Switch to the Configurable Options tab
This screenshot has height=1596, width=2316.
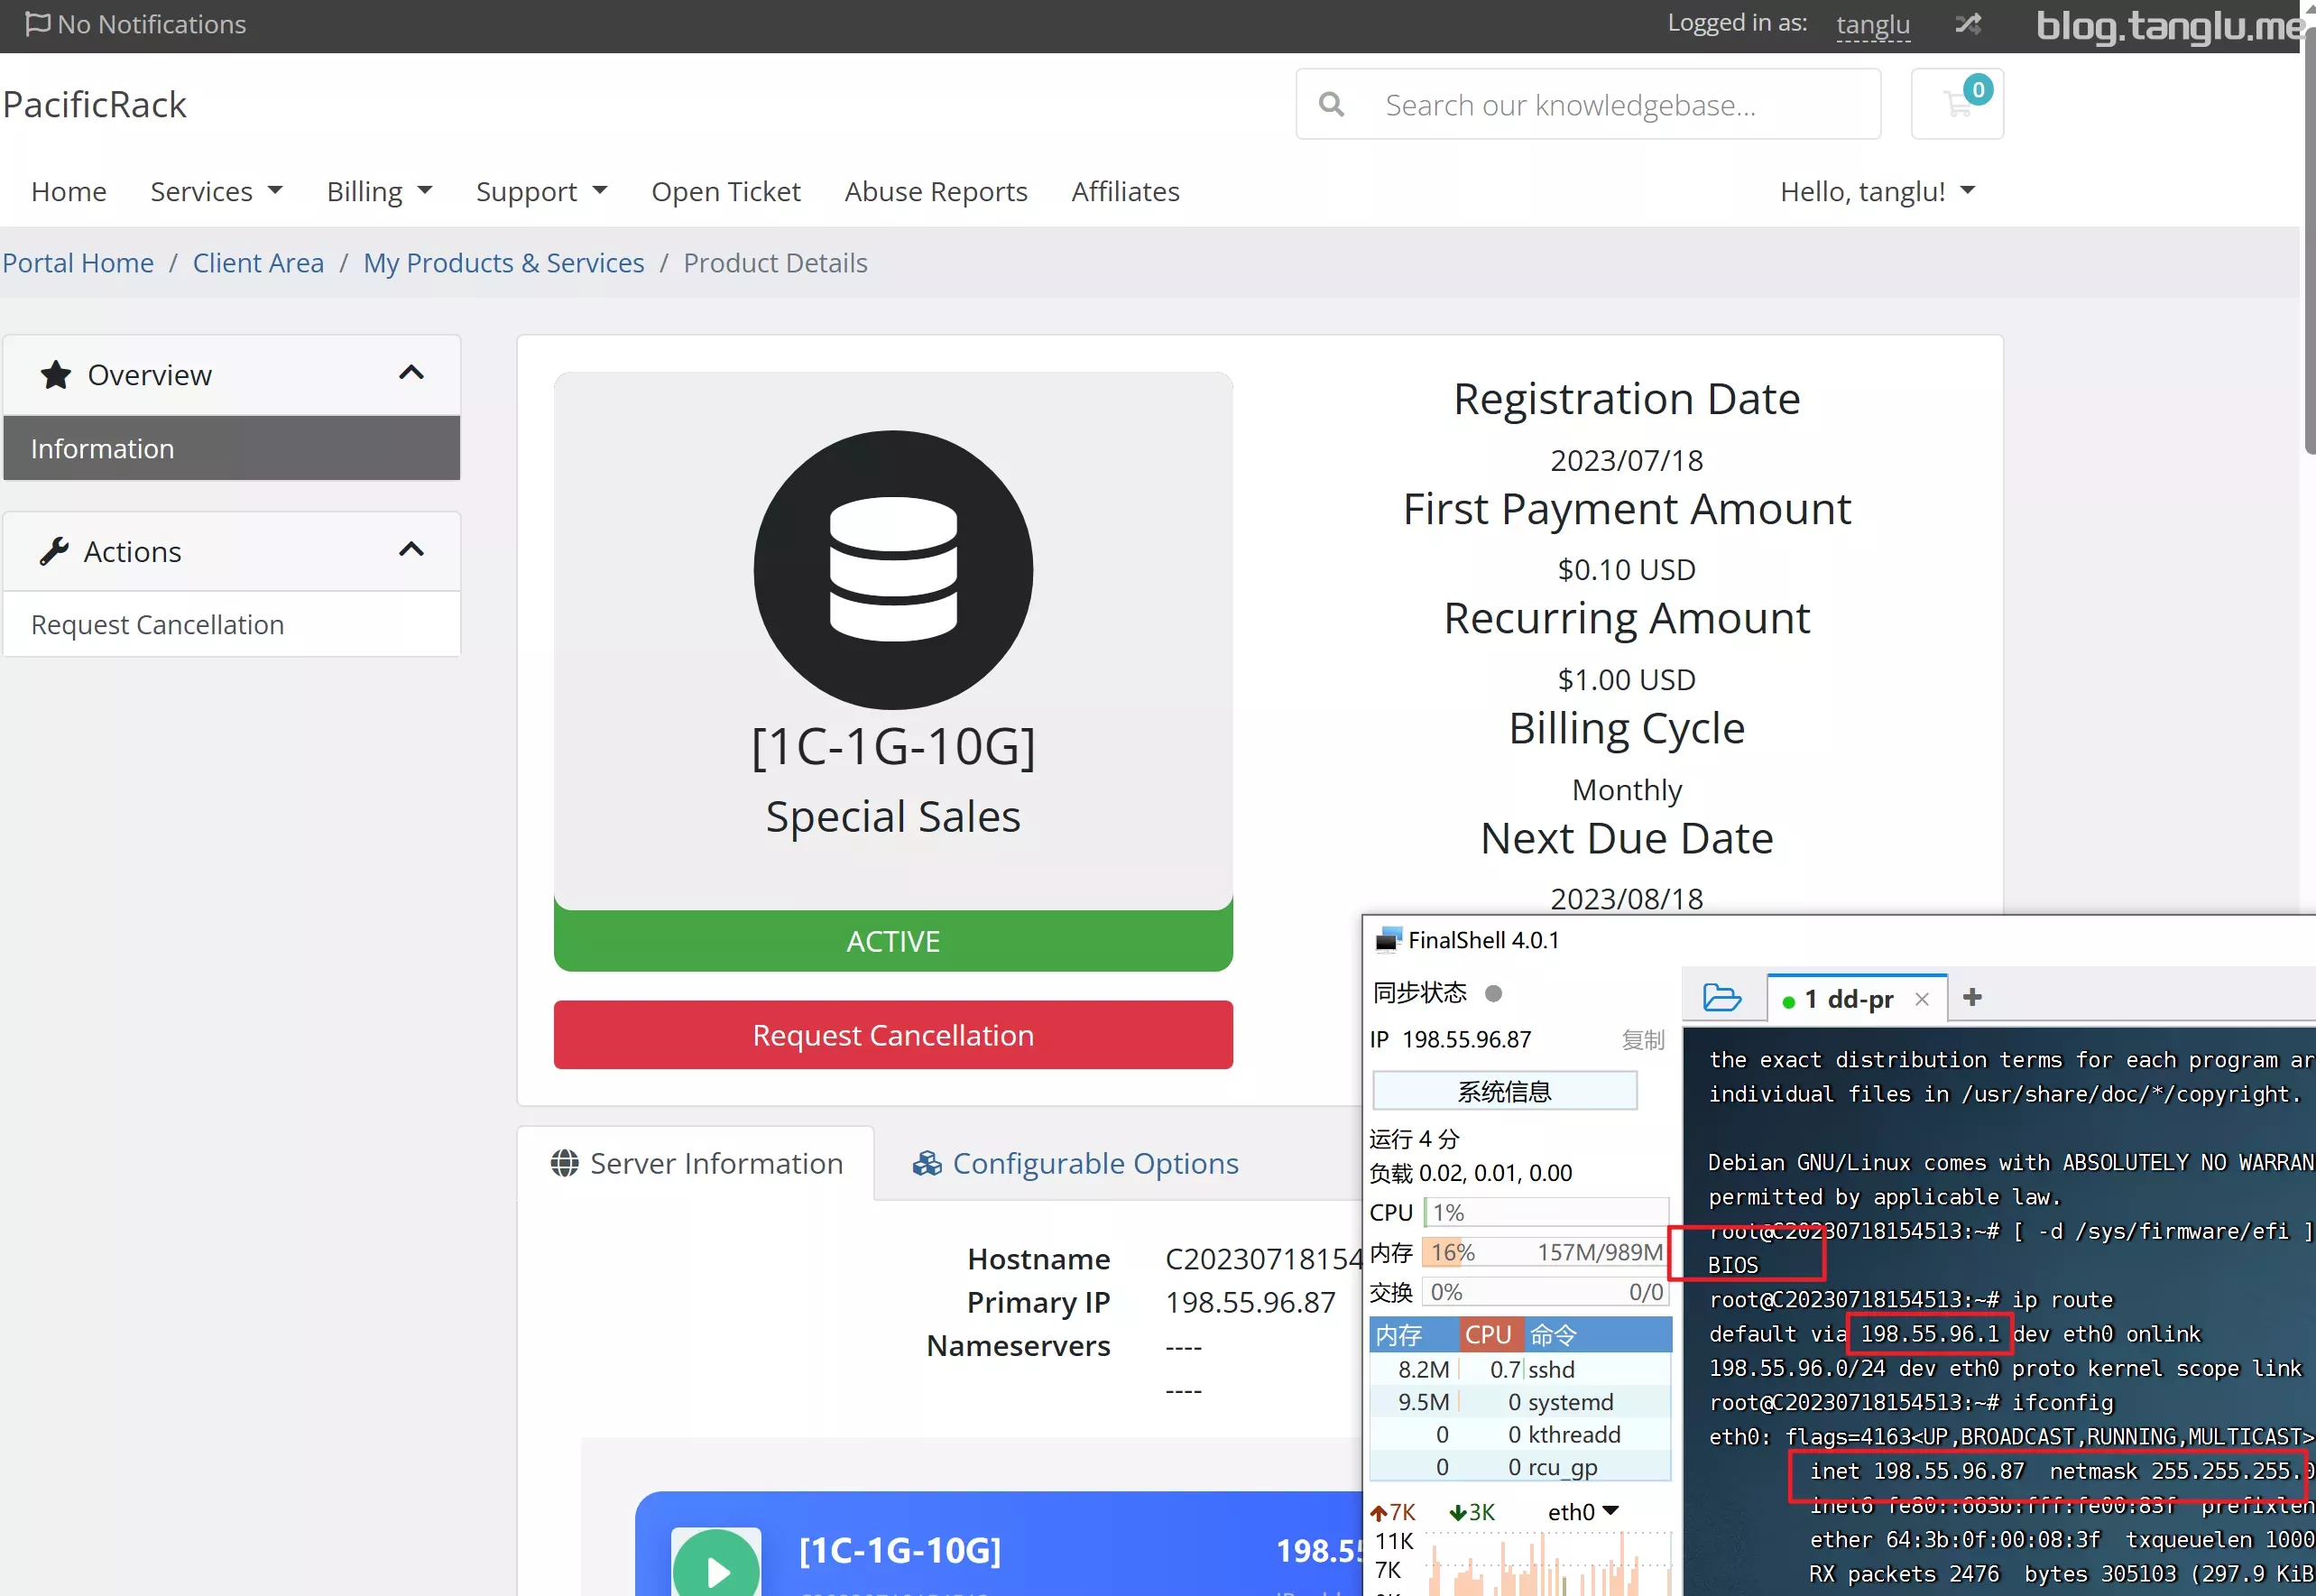point(1075,1163)
